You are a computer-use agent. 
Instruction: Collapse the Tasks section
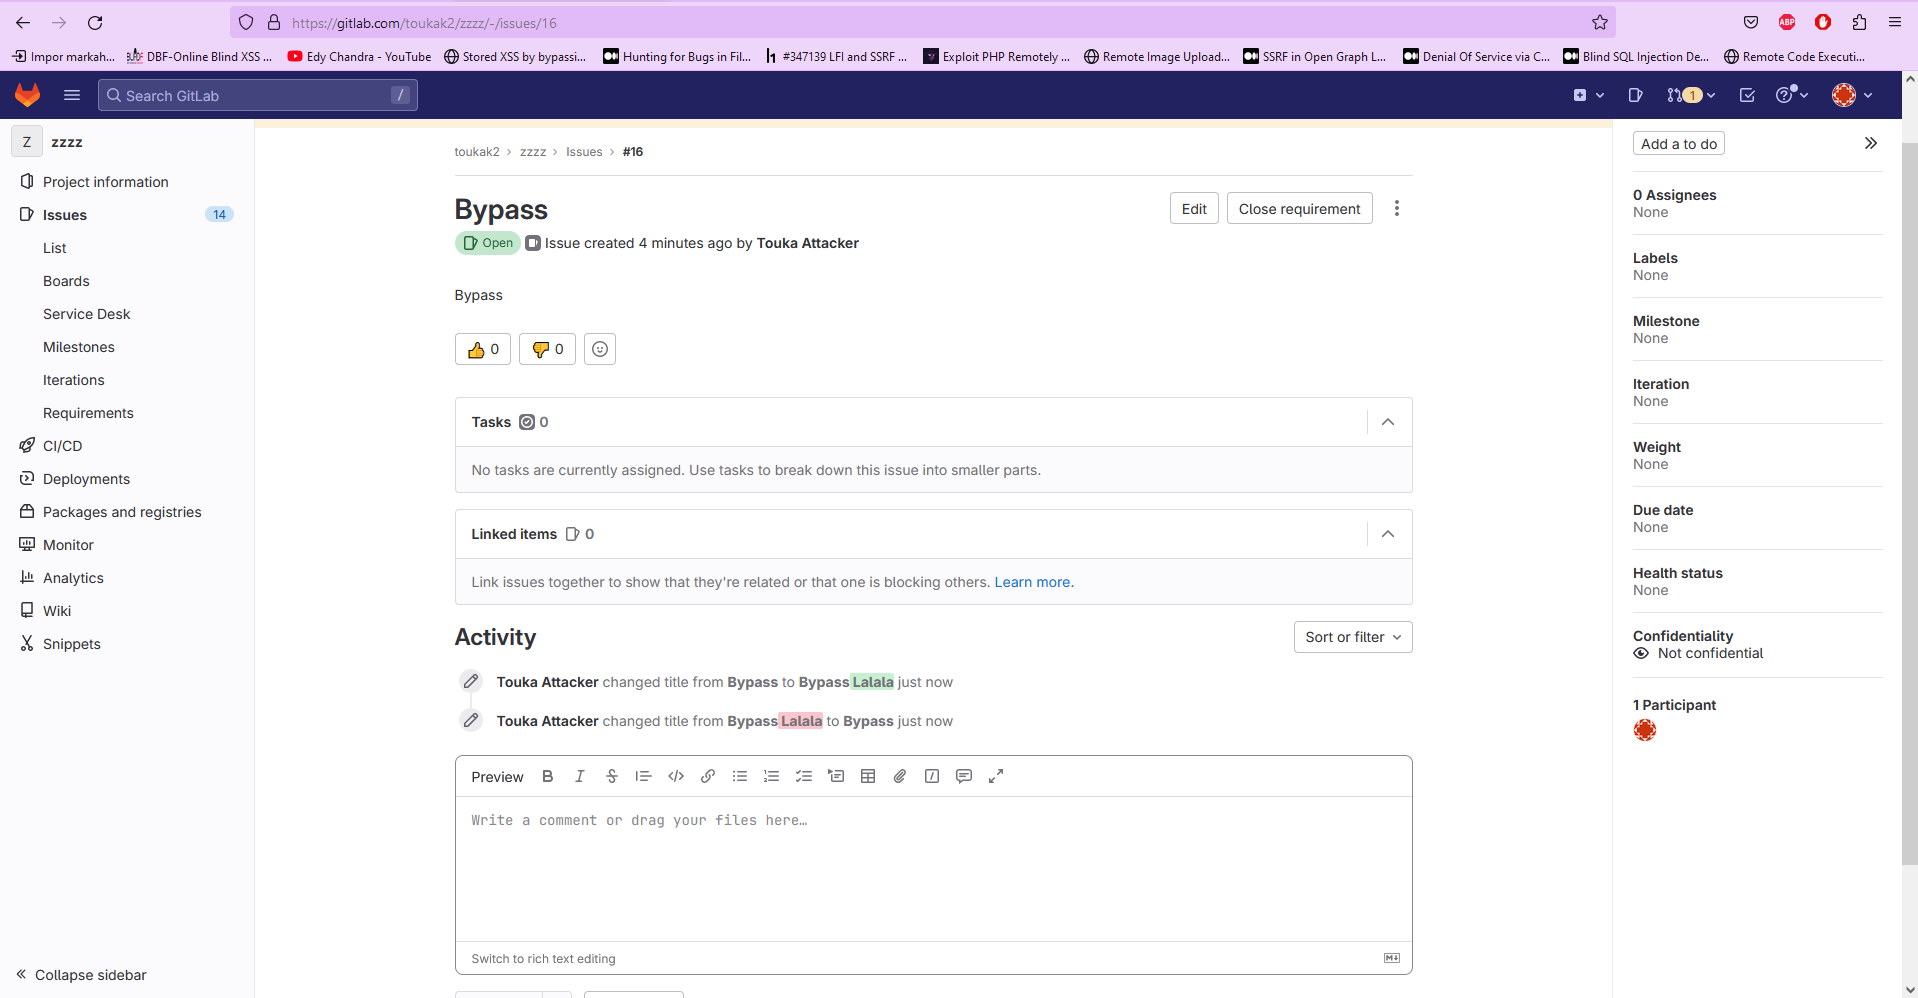tap(1388, 422)
